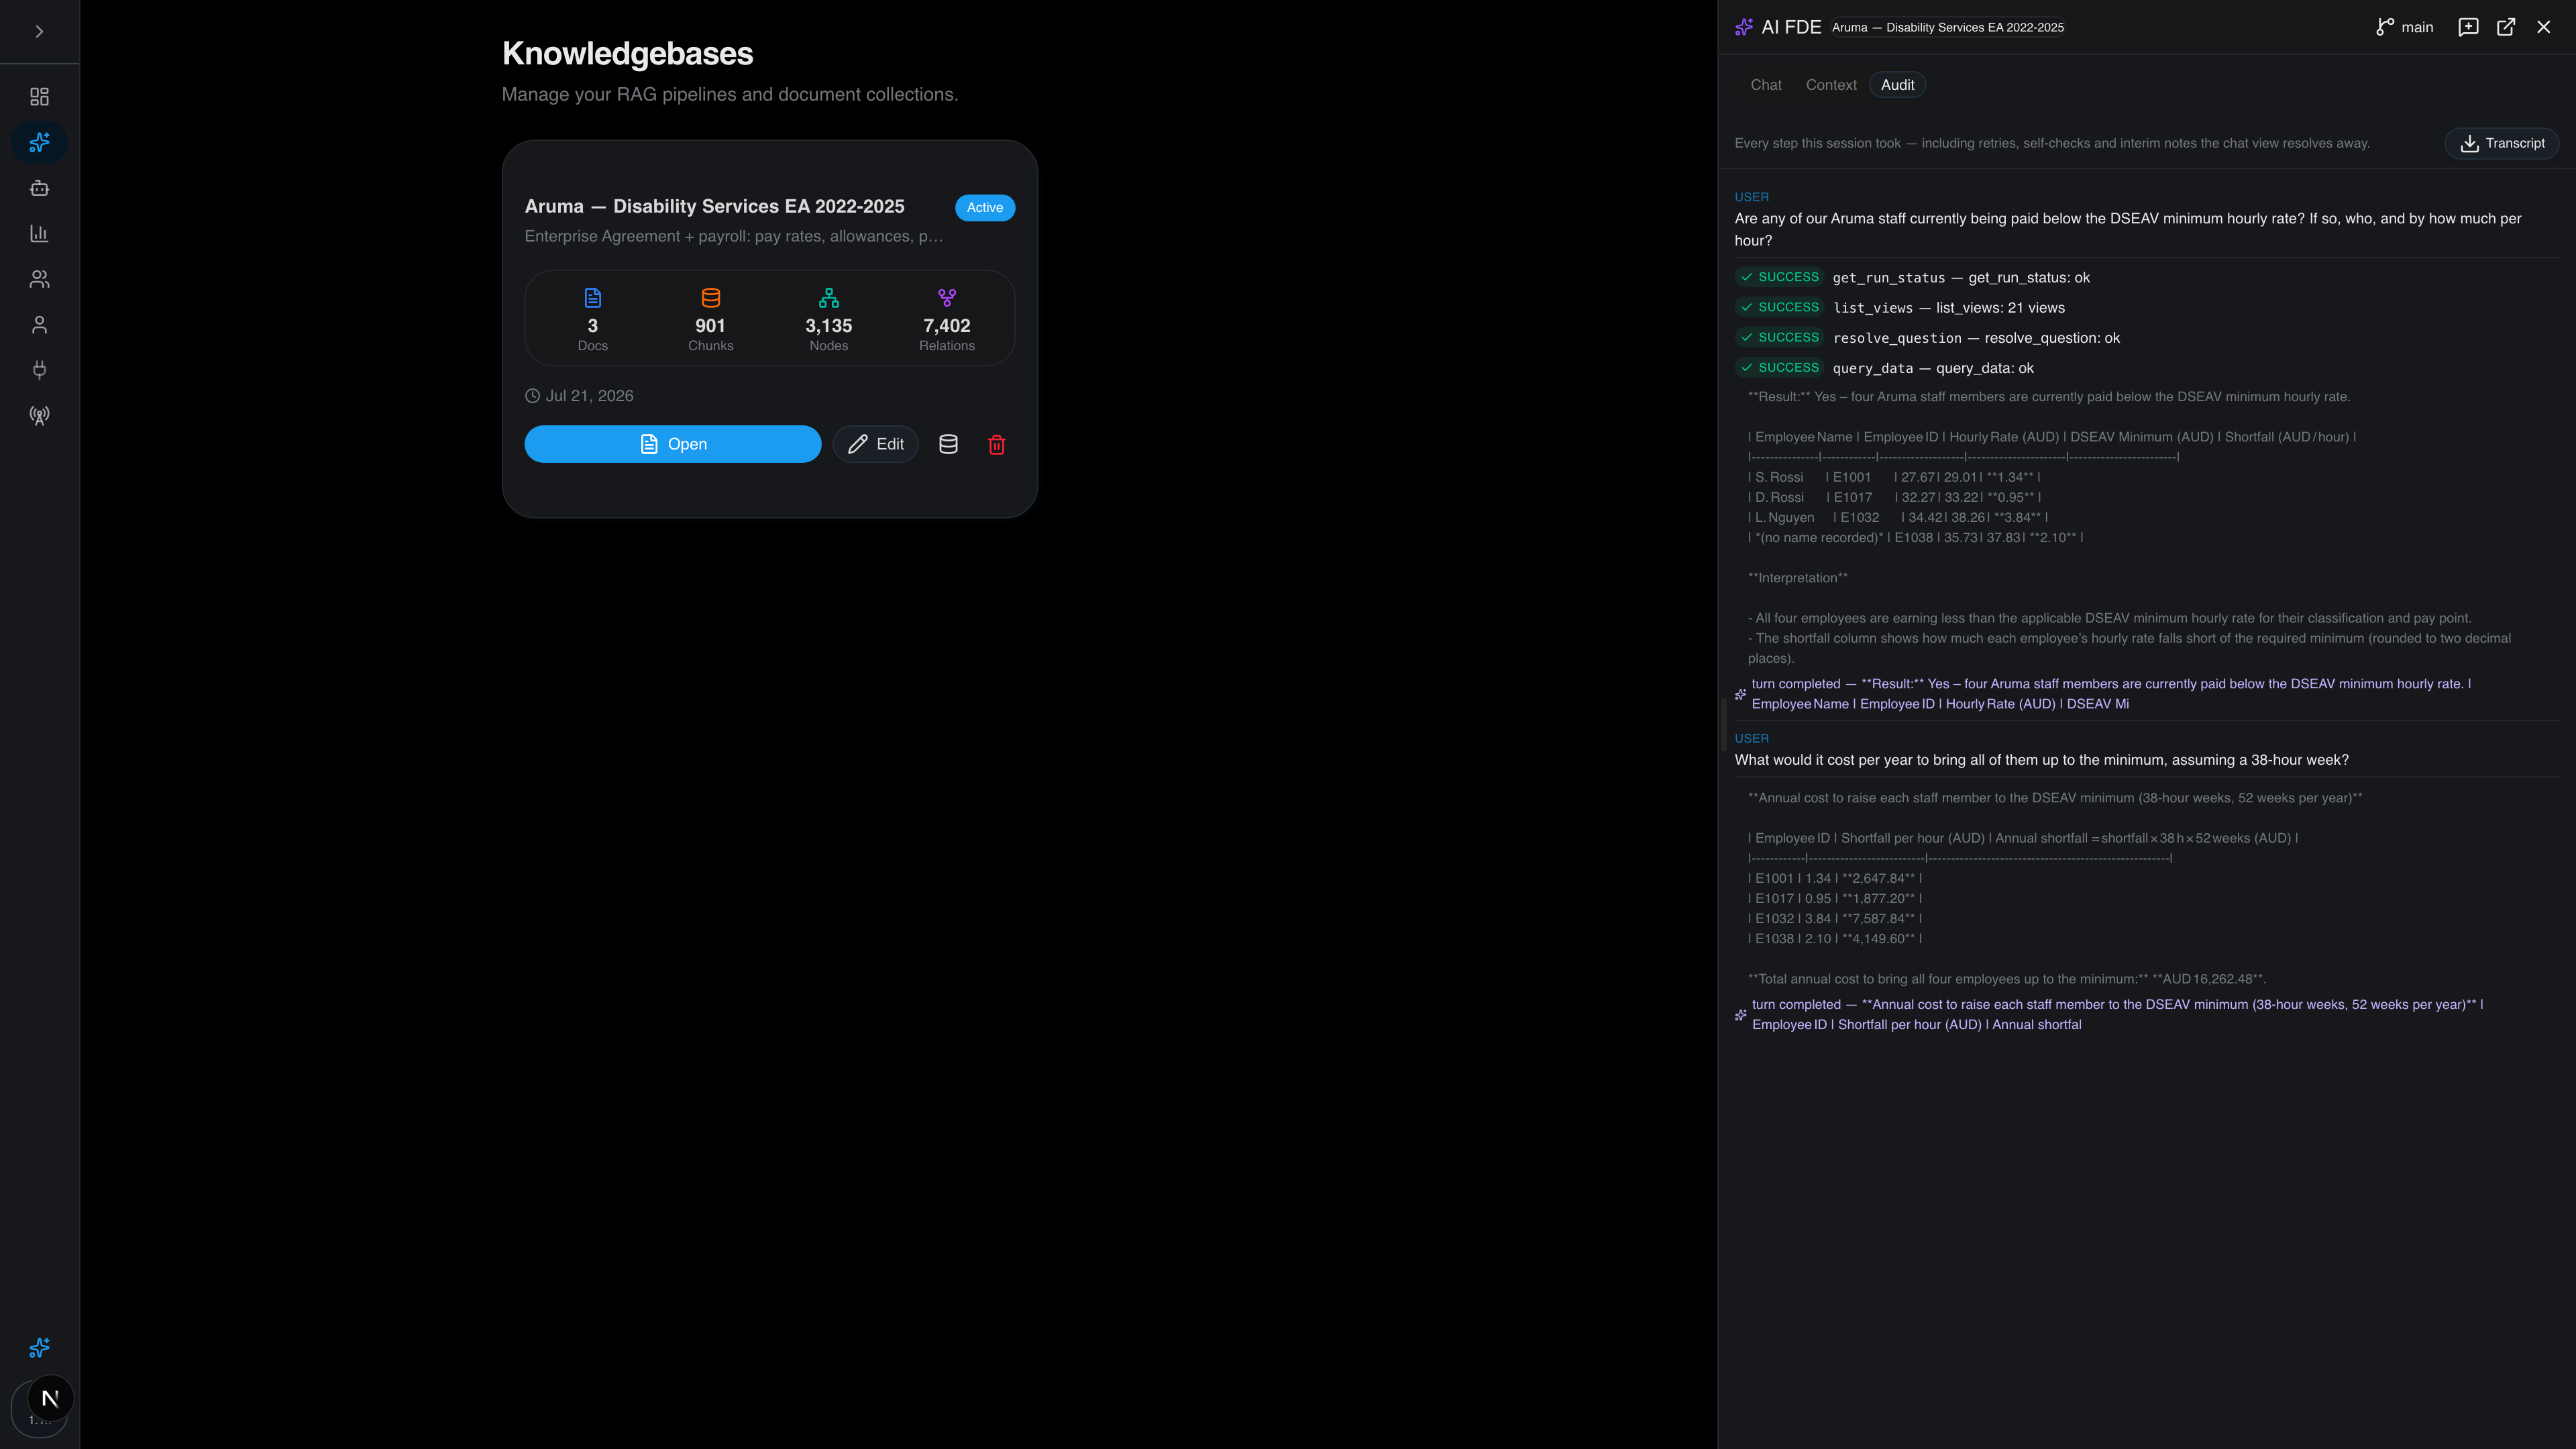
Task: Open the single user icon in sidebar
Action: point(39,324)
